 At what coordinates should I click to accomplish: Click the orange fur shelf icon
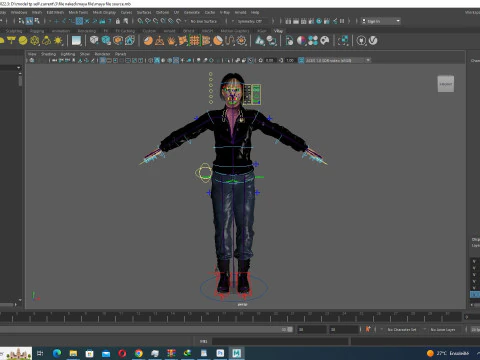(x=171, y=41)
